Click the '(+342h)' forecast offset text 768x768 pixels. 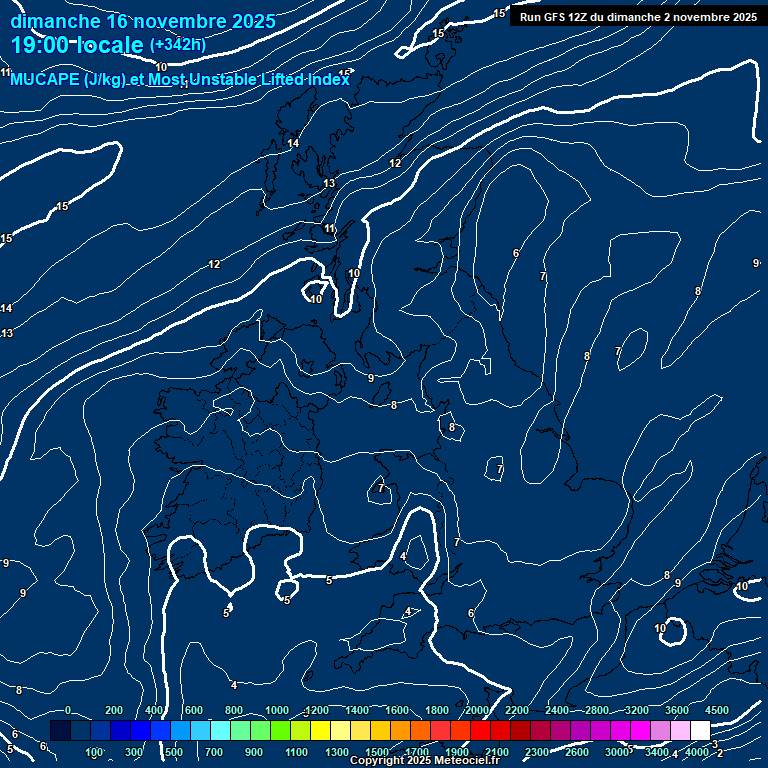pyautogui.click(x=178, y=45)
